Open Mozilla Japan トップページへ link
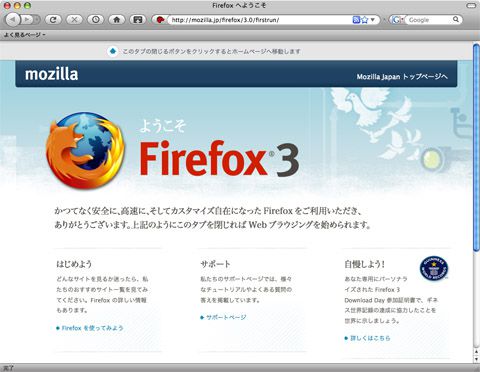 pos(402,77)
